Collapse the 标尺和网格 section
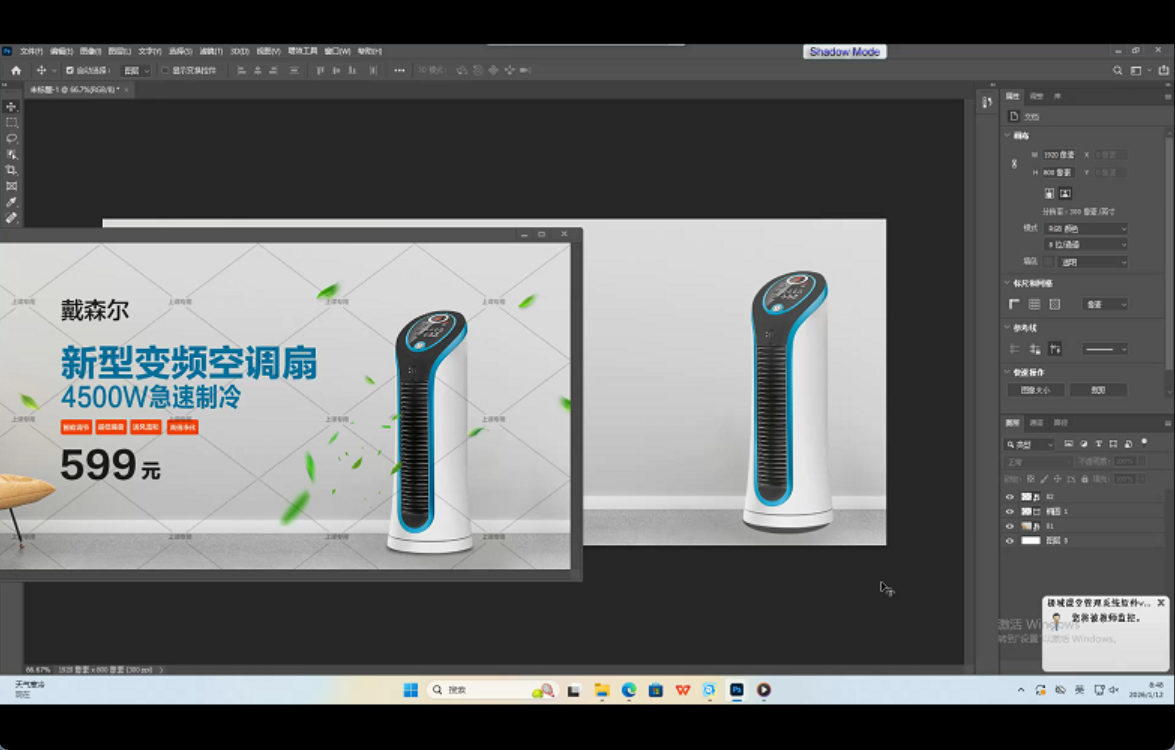Image resolution: width=1175 pixels, height=750 pixels. point(1007,284)
